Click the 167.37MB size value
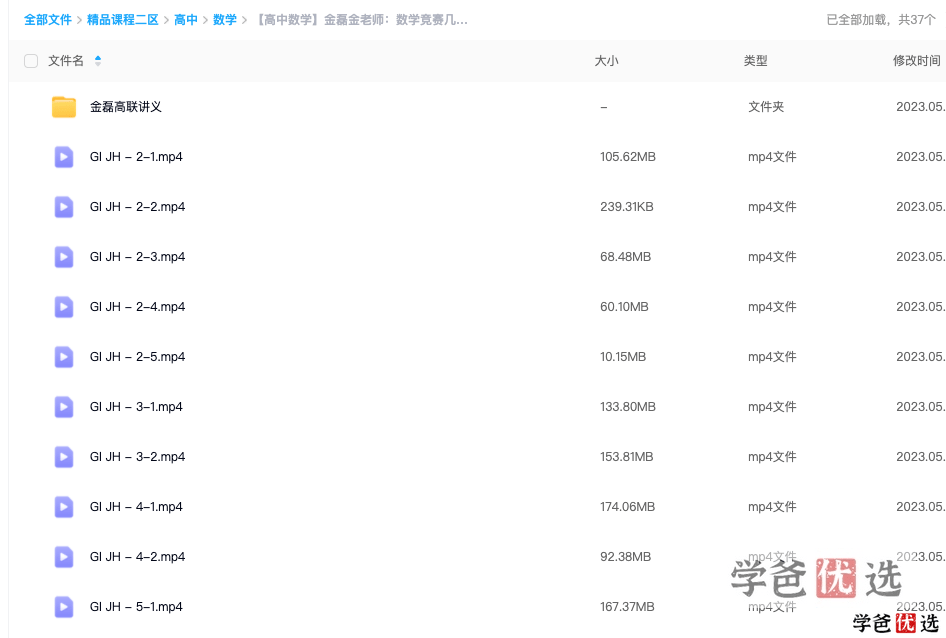Image resolution: width=946 pixels, height=638 pixels. tap(627, 608)
